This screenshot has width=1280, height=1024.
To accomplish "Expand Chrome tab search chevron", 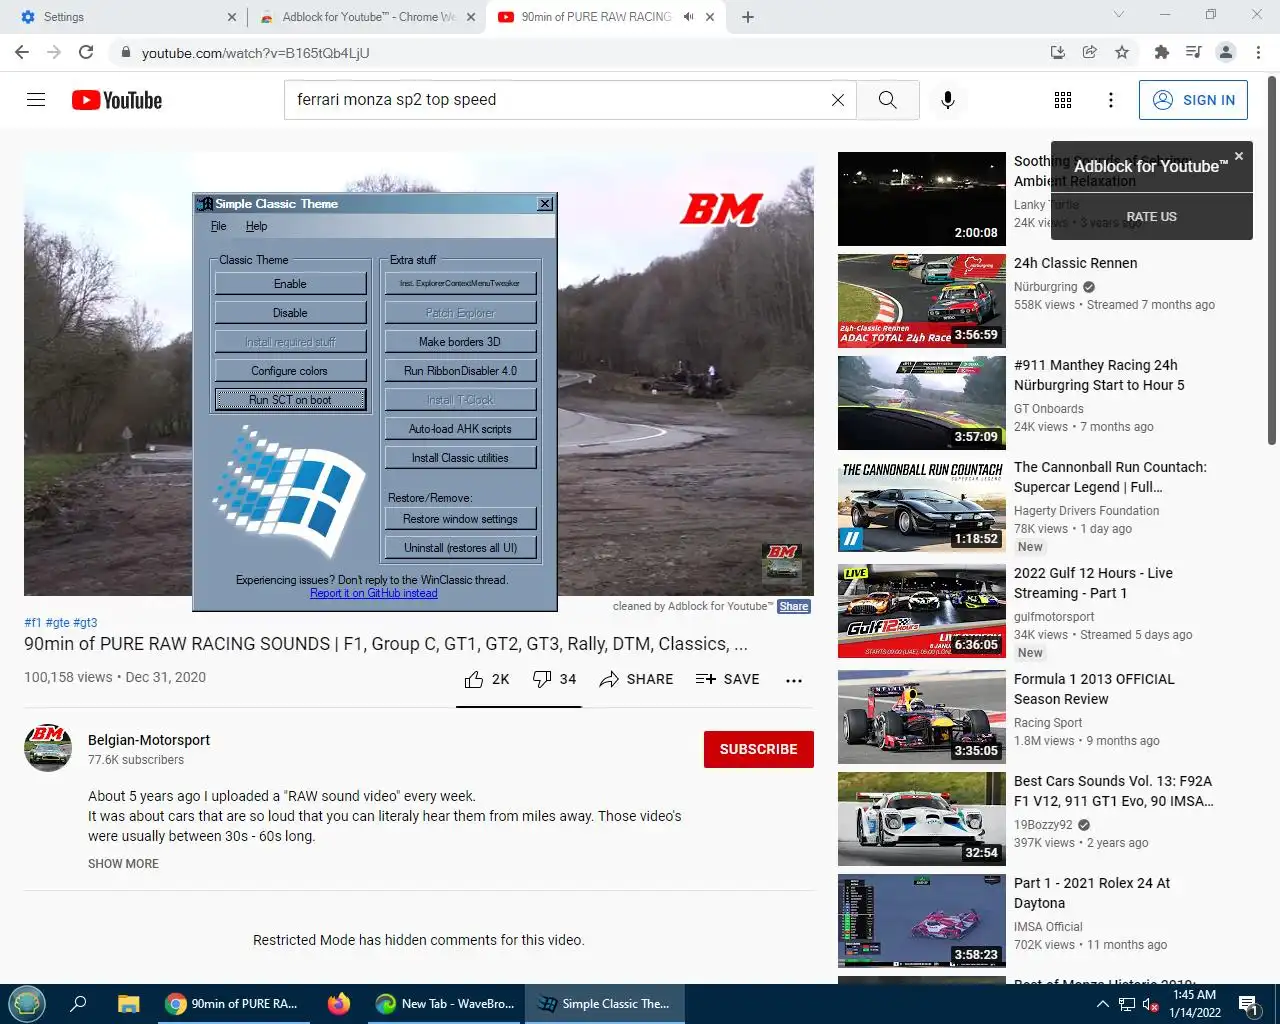I will pyautogui.click(x=1118, y=15).
